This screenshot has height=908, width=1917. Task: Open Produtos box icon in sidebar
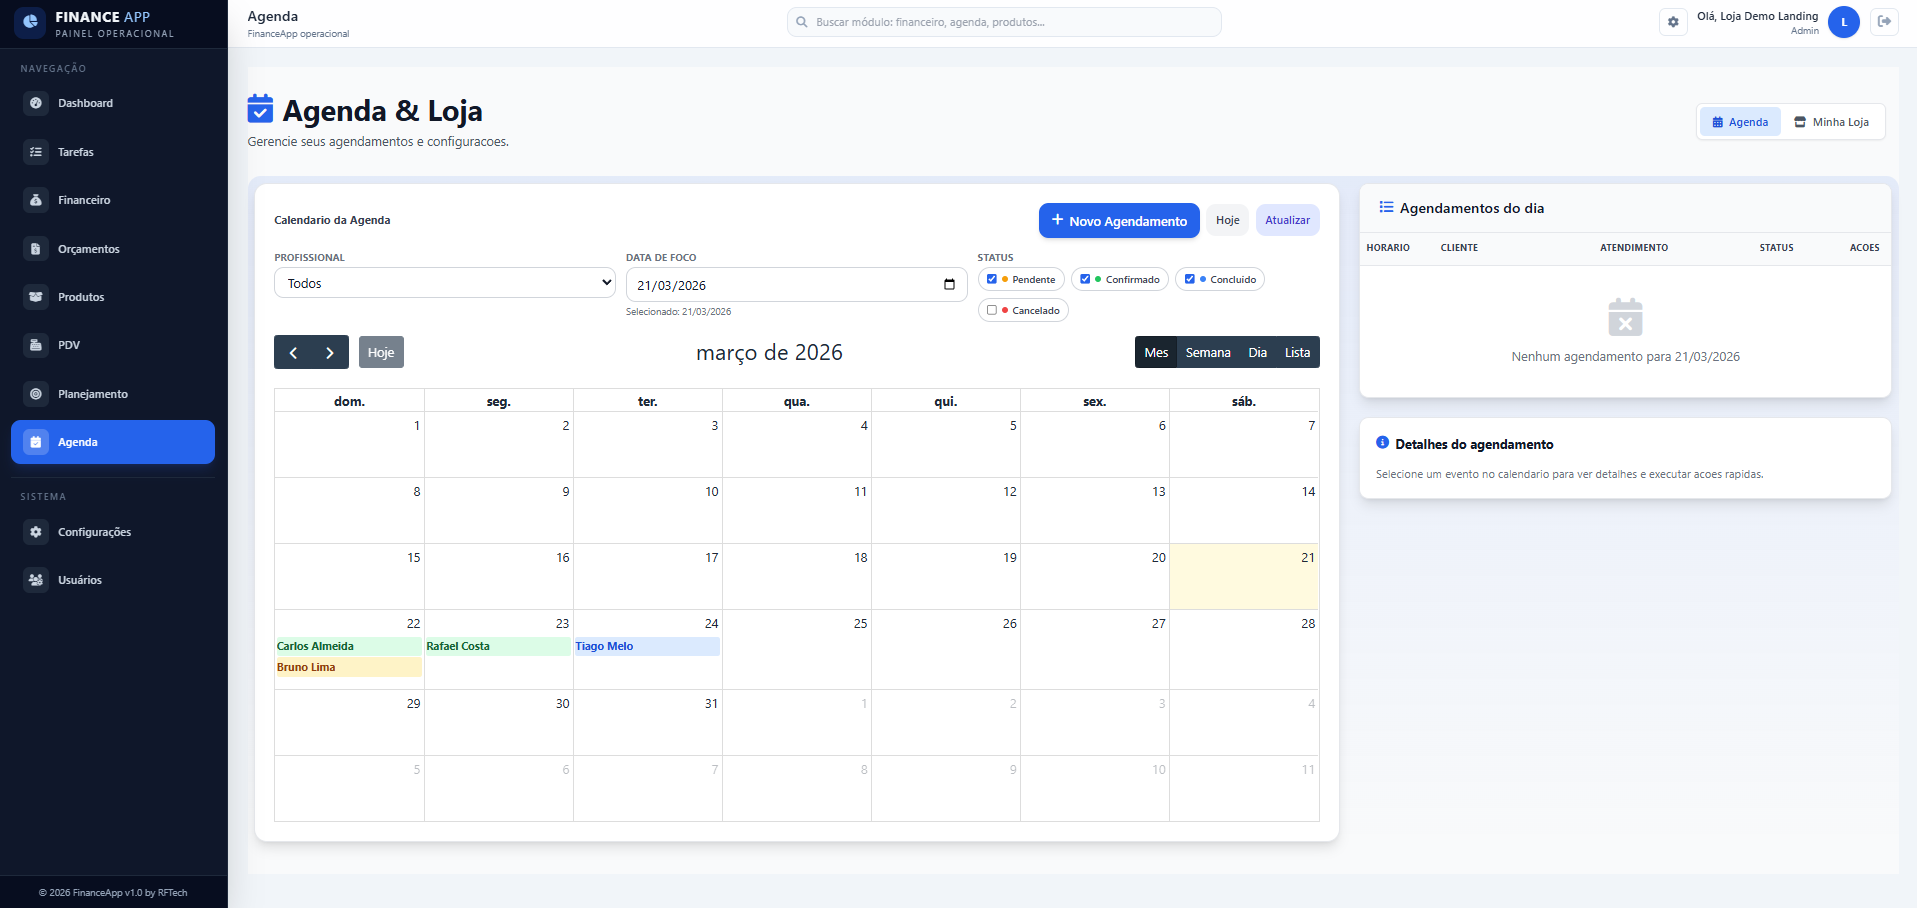tap(36, 297)
